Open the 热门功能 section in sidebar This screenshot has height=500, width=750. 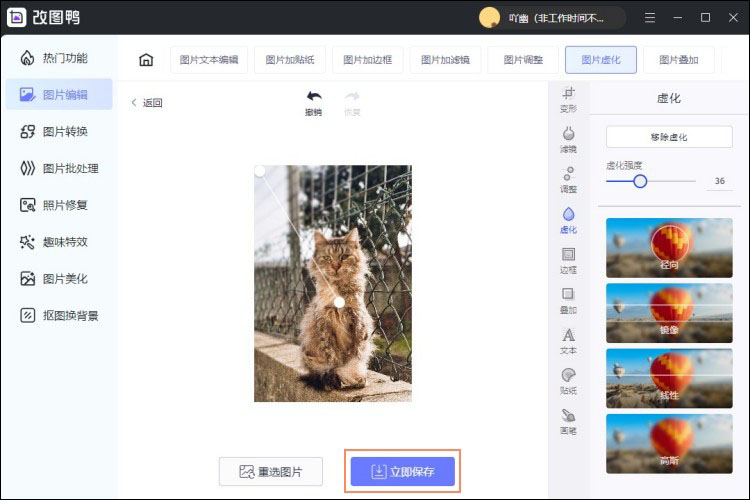tap(54, 58)
